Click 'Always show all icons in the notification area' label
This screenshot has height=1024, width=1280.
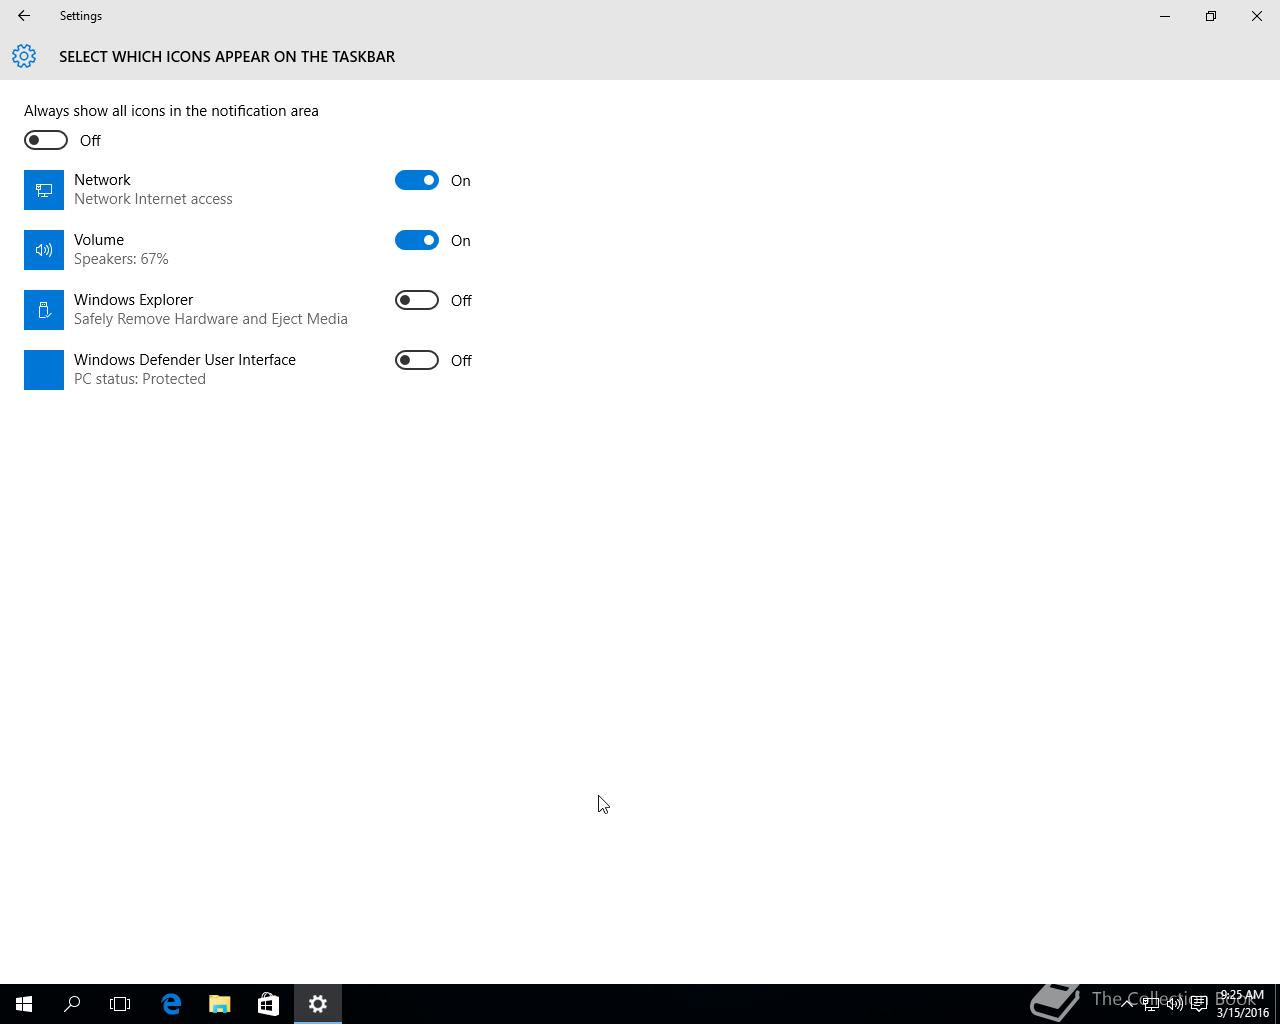point(171,111)
